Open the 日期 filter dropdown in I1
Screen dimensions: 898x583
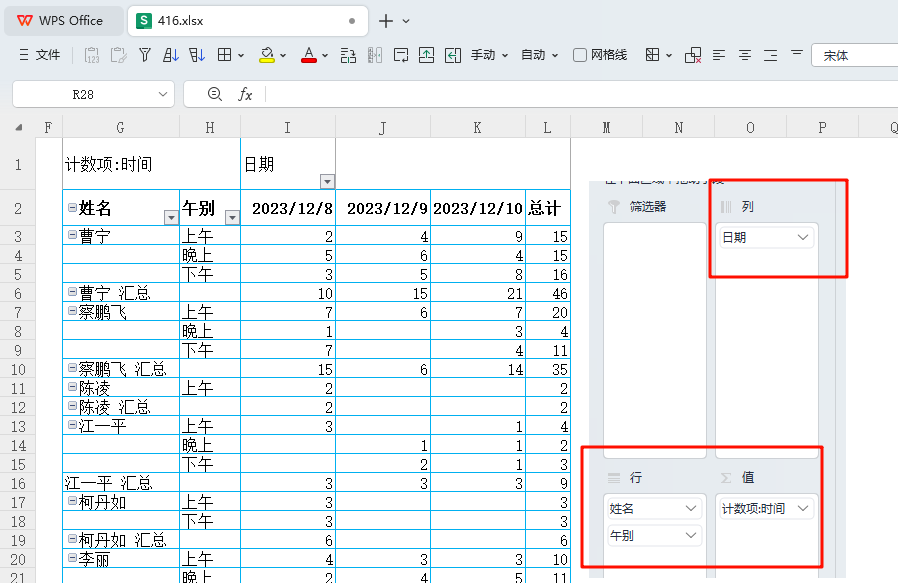click(x=327, y=182)
